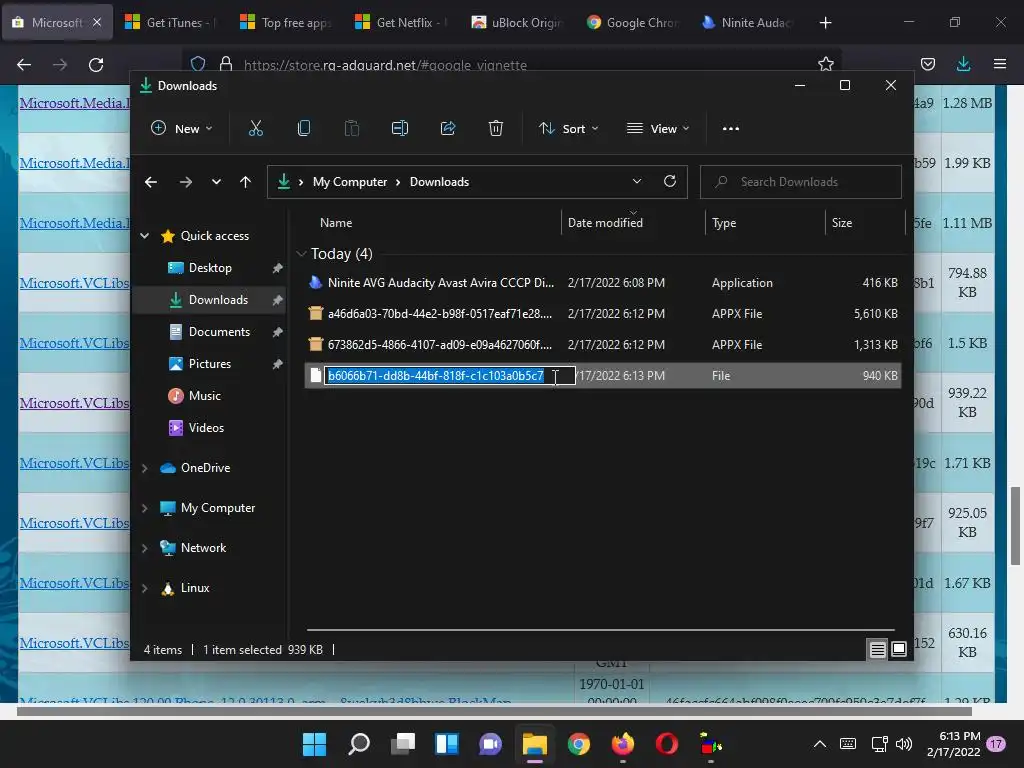Select Videos in the navigation pane
The height and width of the screenshot is (768, 1024).
tap(206, 428)
